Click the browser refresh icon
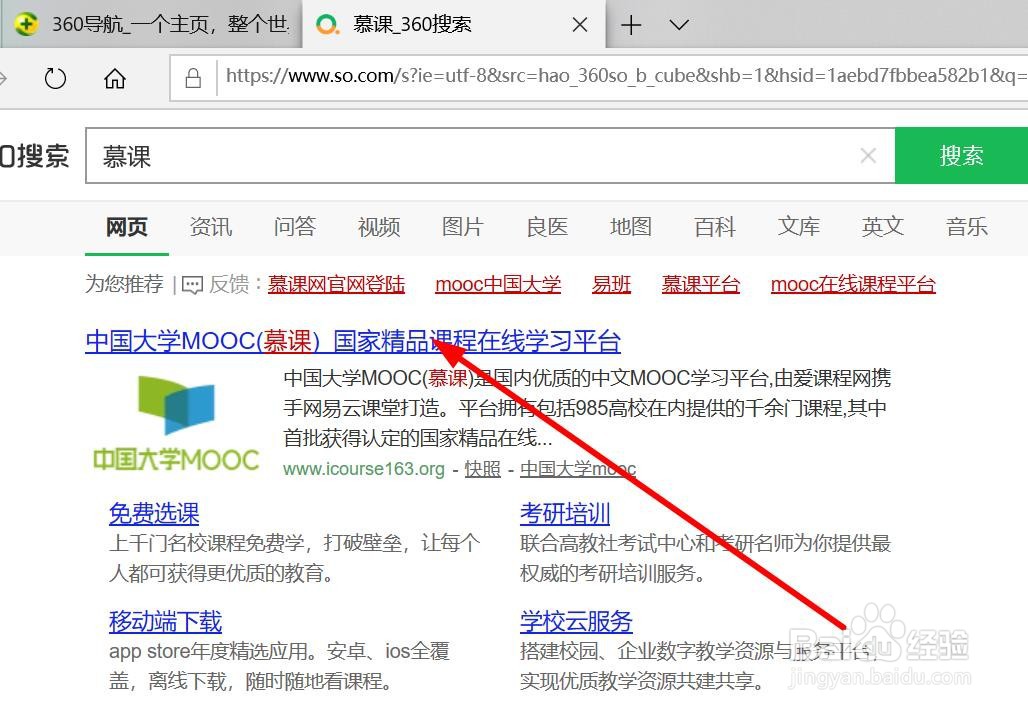The width and height of the screenshot is (1028, 713). click(55, 79)
